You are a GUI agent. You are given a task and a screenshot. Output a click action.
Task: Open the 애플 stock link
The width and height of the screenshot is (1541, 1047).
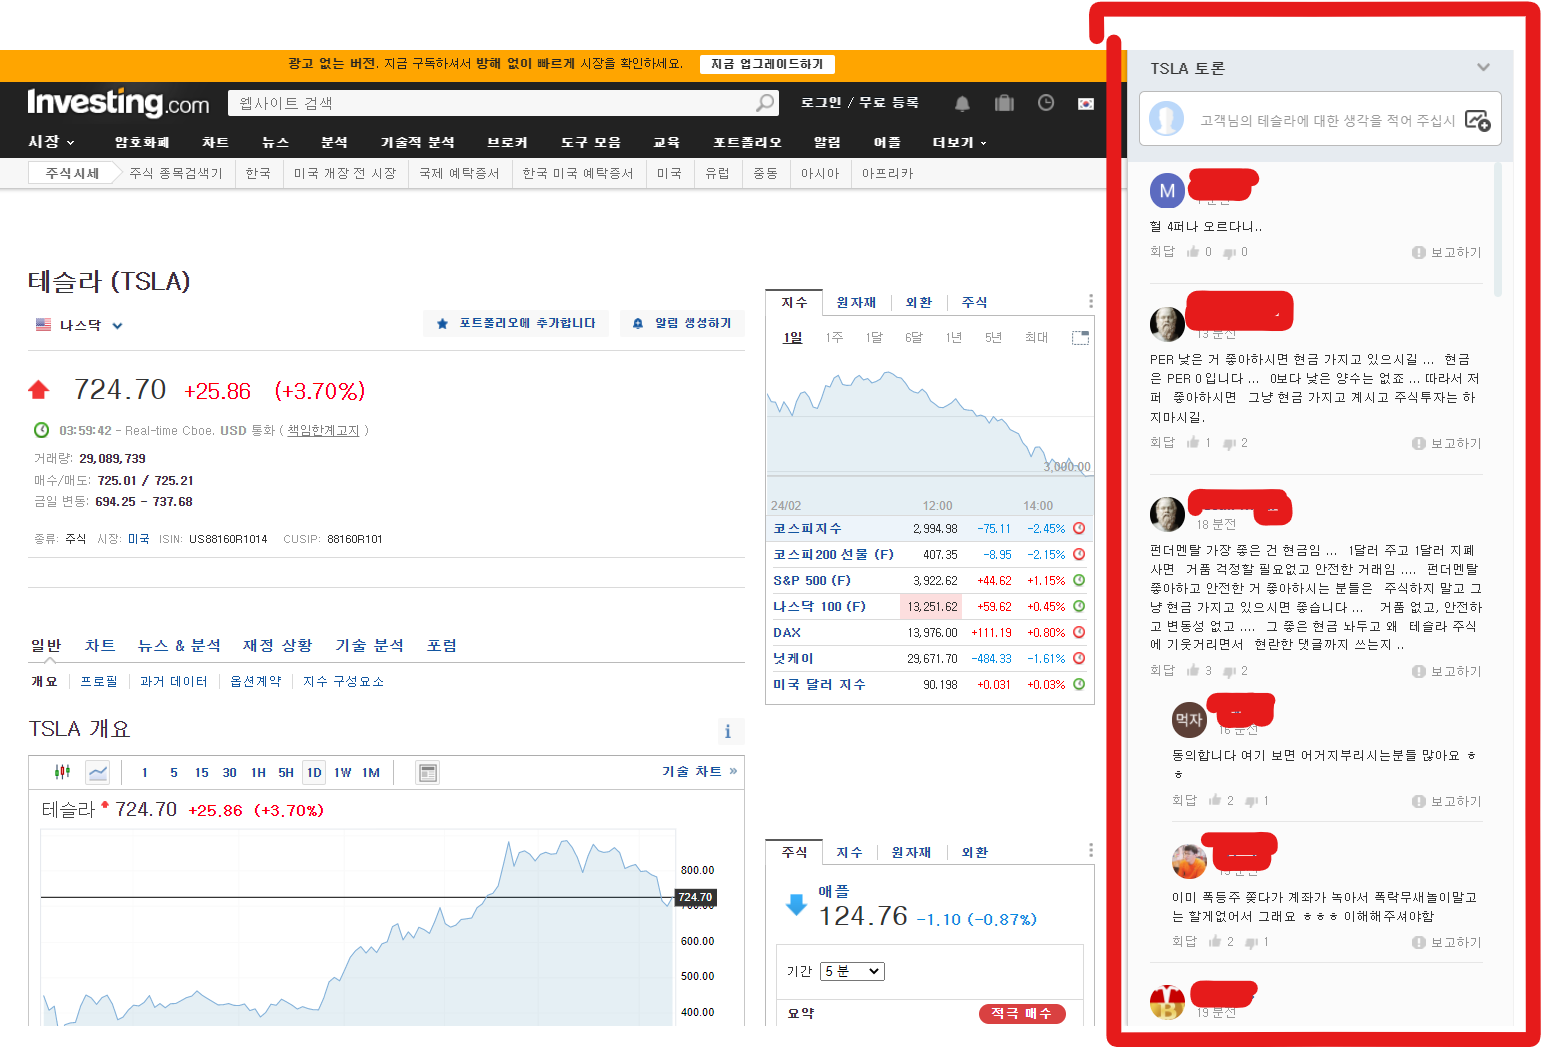(834, 891)
